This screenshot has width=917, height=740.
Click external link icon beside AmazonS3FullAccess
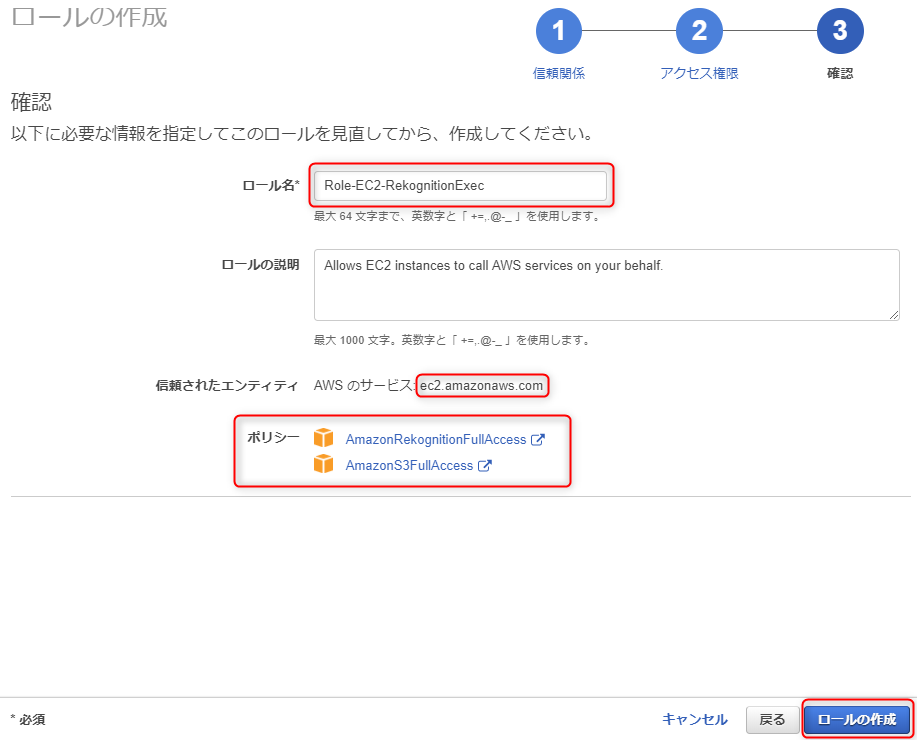(x=485, y=466)
